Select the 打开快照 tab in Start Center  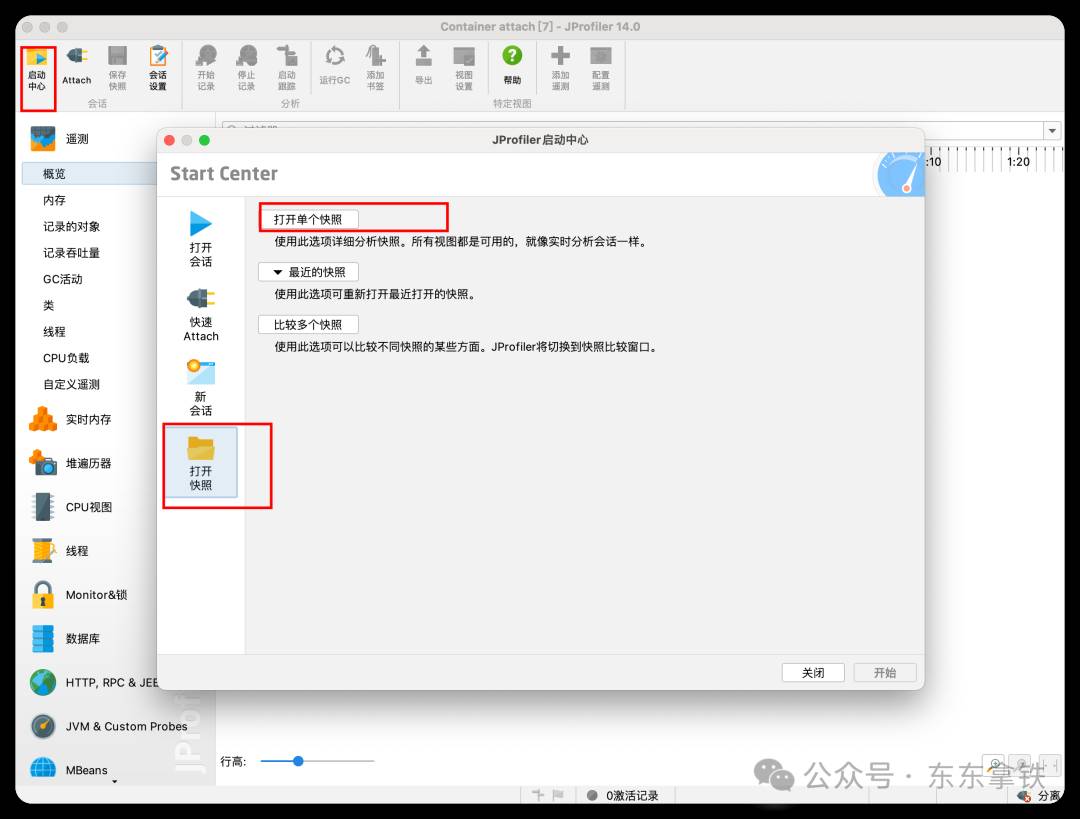coord(200,463)
